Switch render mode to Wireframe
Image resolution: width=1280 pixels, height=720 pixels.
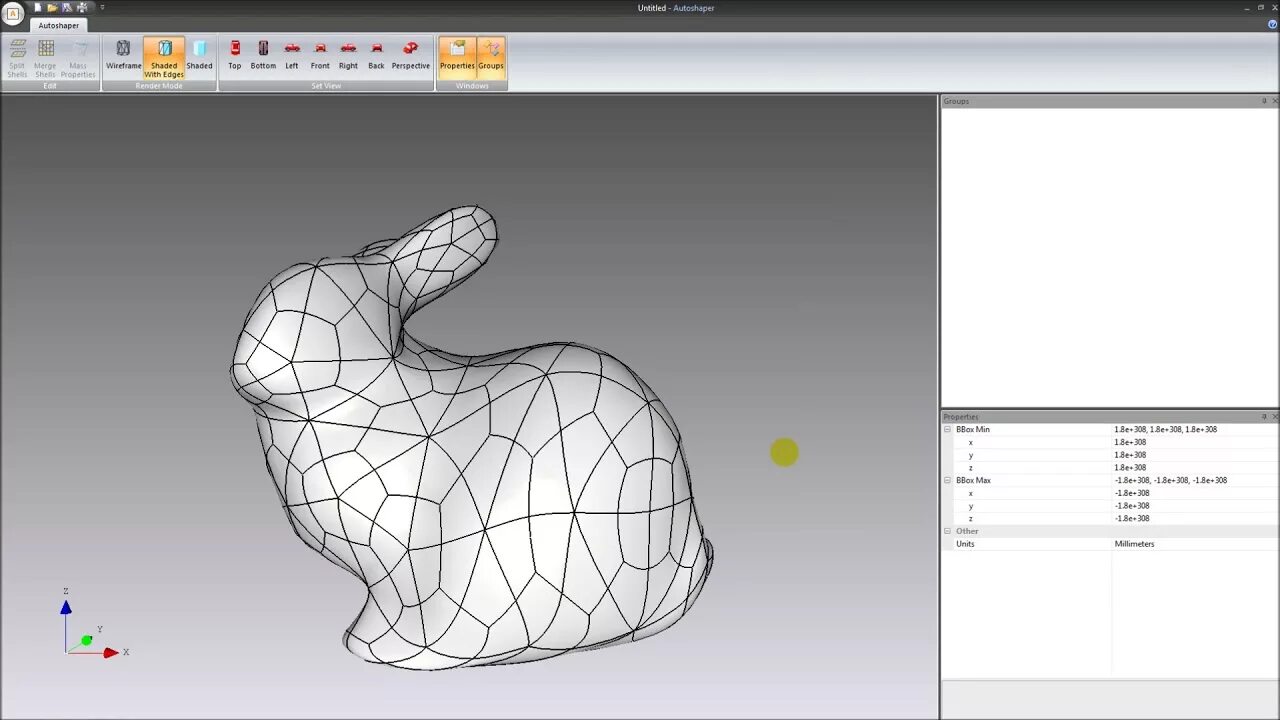pos(123,55)
